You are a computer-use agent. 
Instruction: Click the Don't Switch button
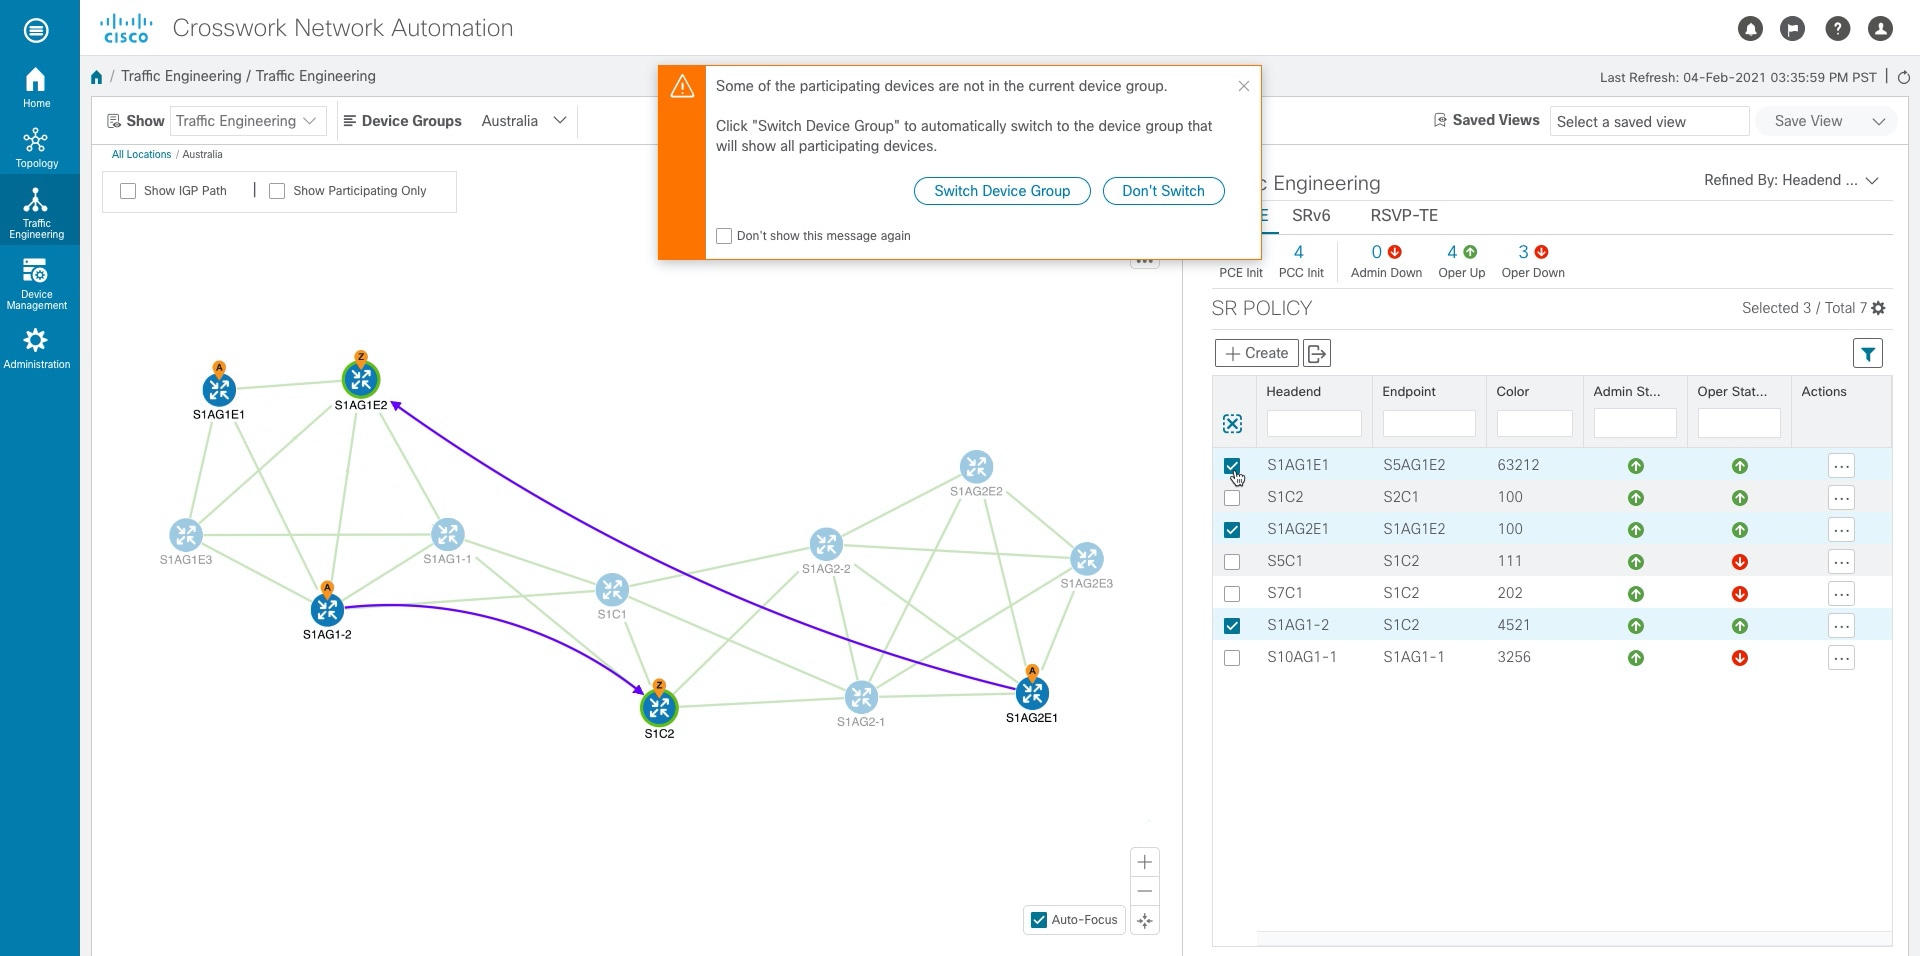pyautogui.click(x=1163, y=191)
